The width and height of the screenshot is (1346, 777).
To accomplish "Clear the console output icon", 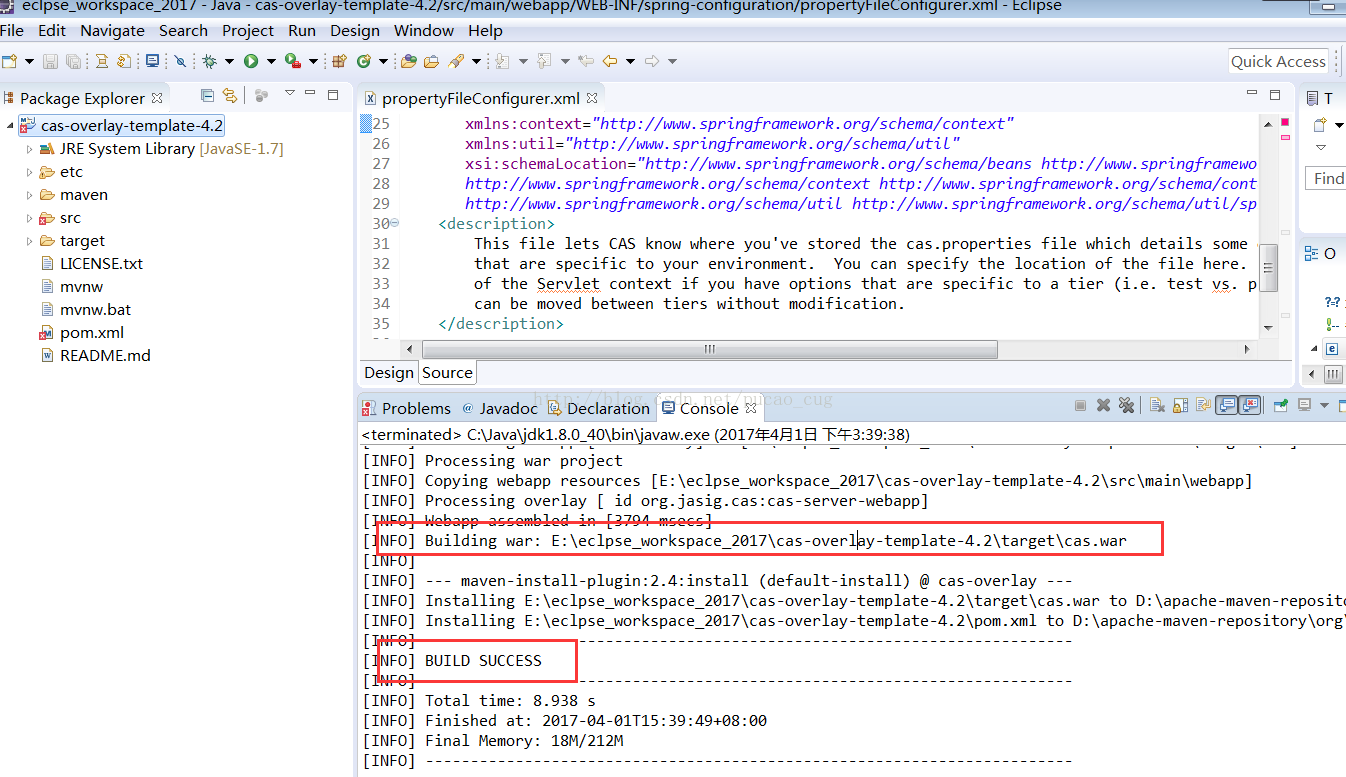I will tap(1157, 405).
